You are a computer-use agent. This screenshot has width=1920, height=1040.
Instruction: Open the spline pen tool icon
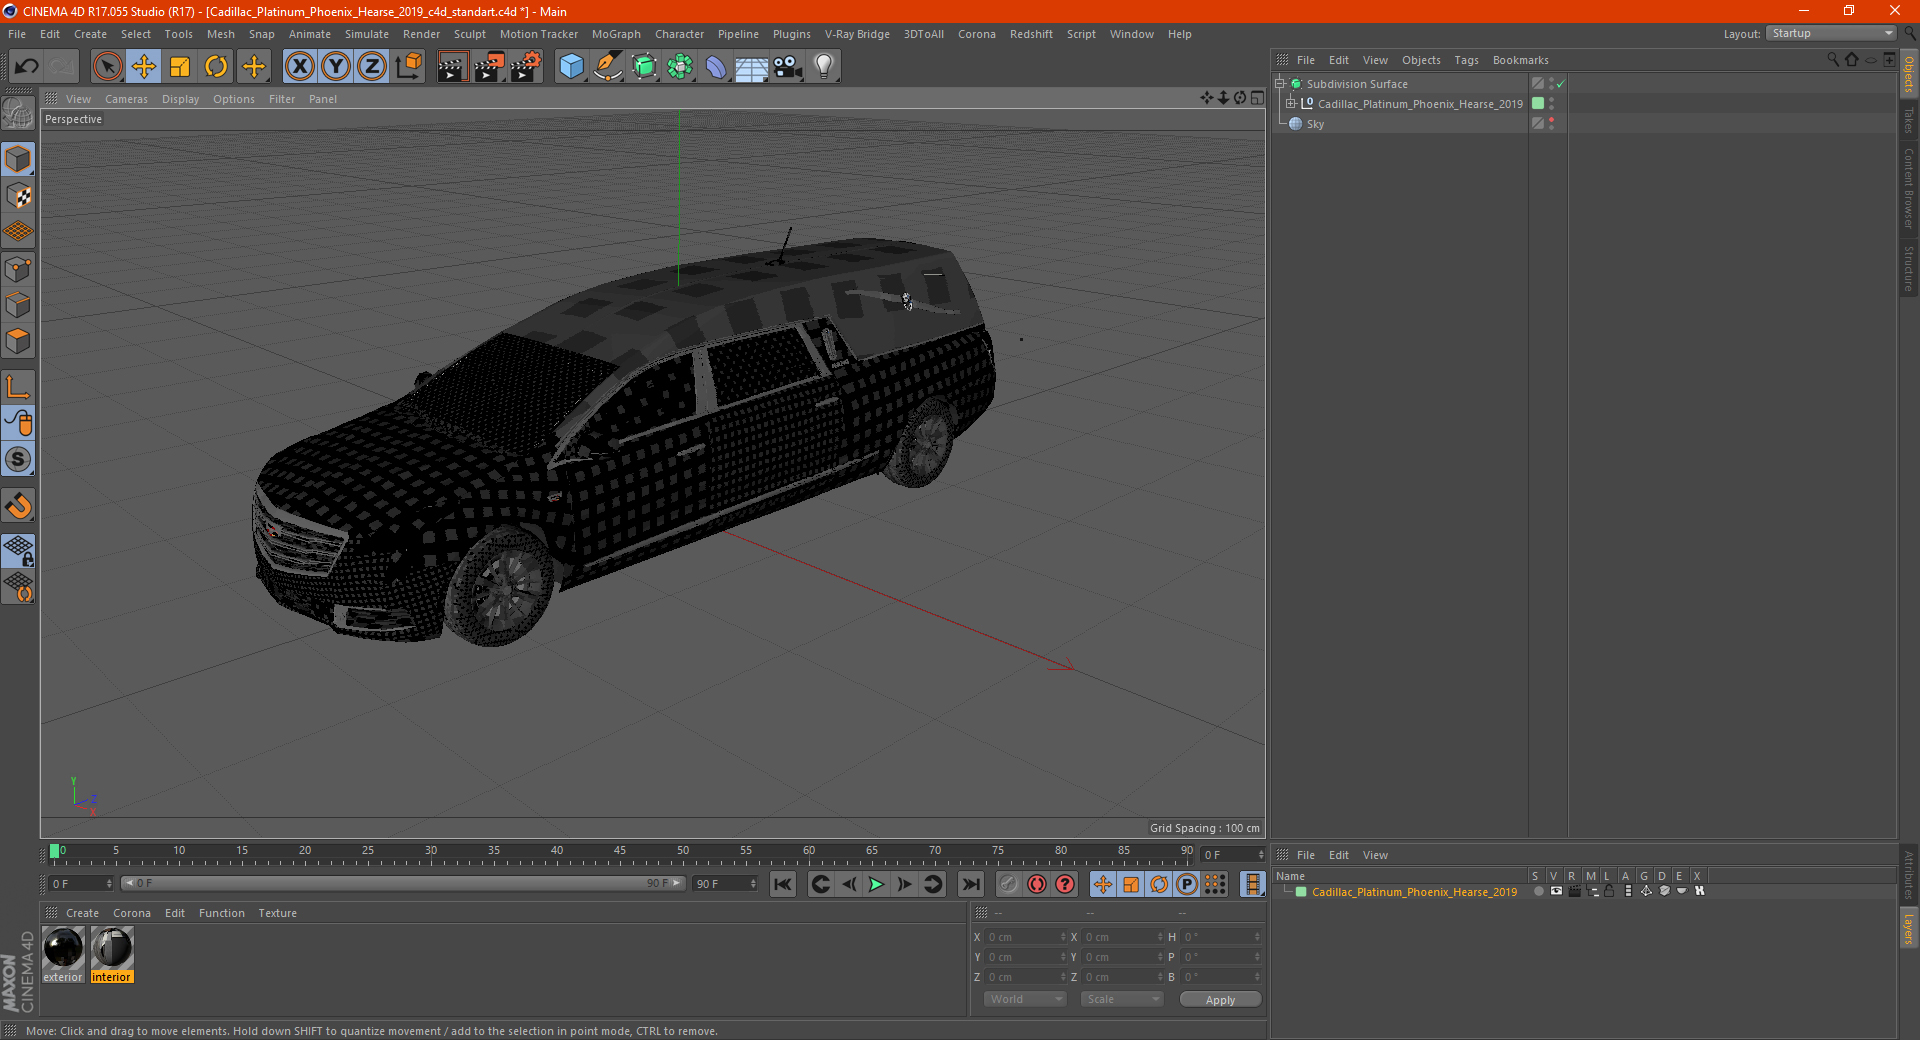(x=607, y=67)
